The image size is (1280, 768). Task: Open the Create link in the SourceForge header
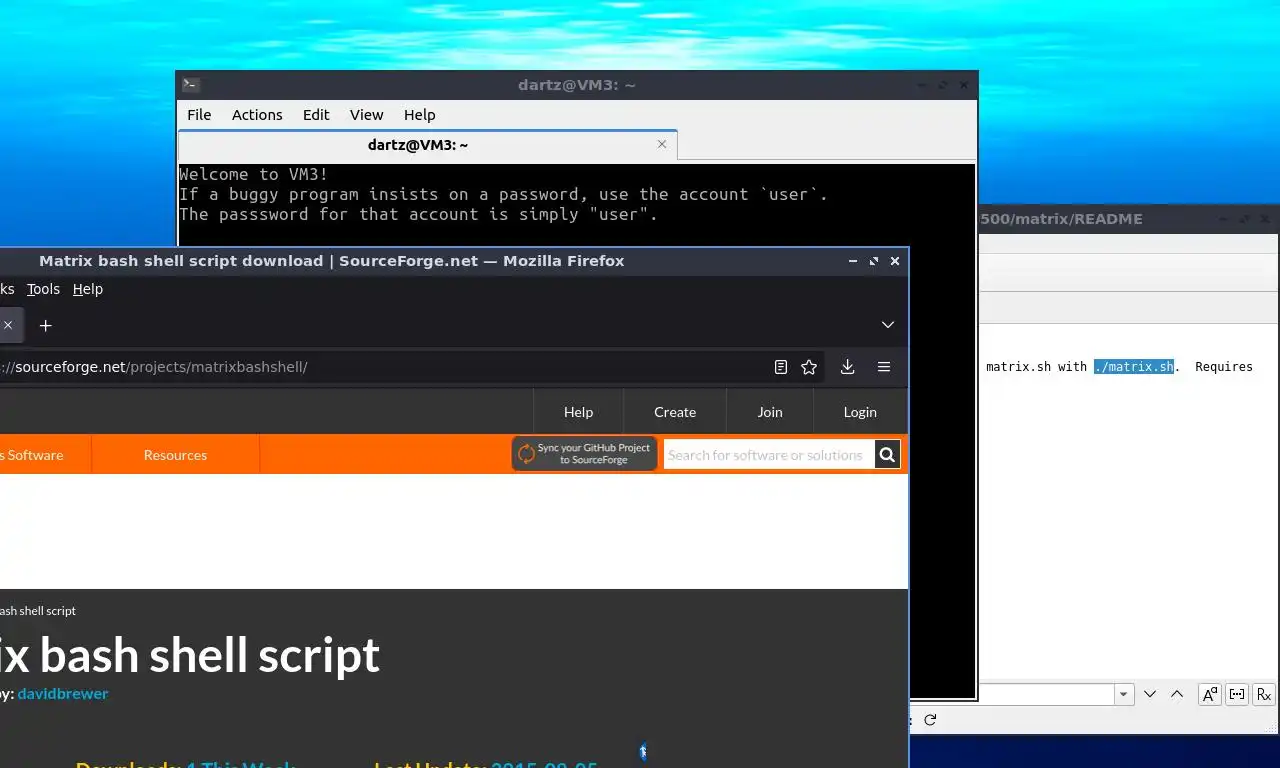pyautogui.click(x=675, y=412)
